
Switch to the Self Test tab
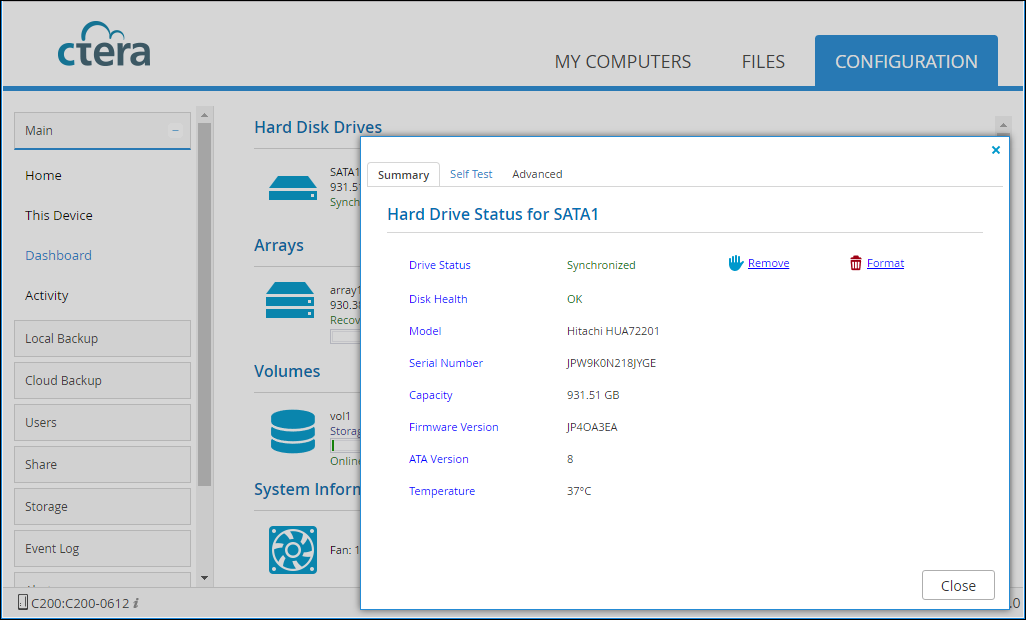[x=471, y=174]
